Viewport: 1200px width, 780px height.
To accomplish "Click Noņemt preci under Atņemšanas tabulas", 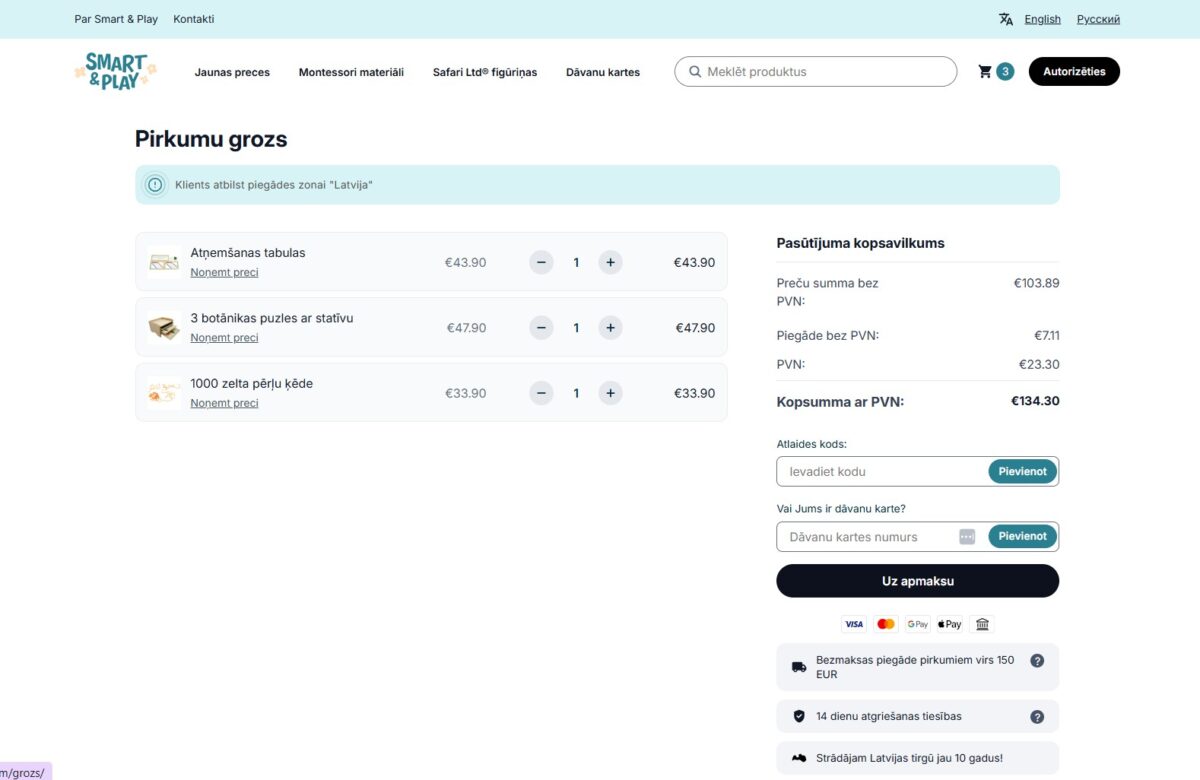I will [x=224, y=272].
